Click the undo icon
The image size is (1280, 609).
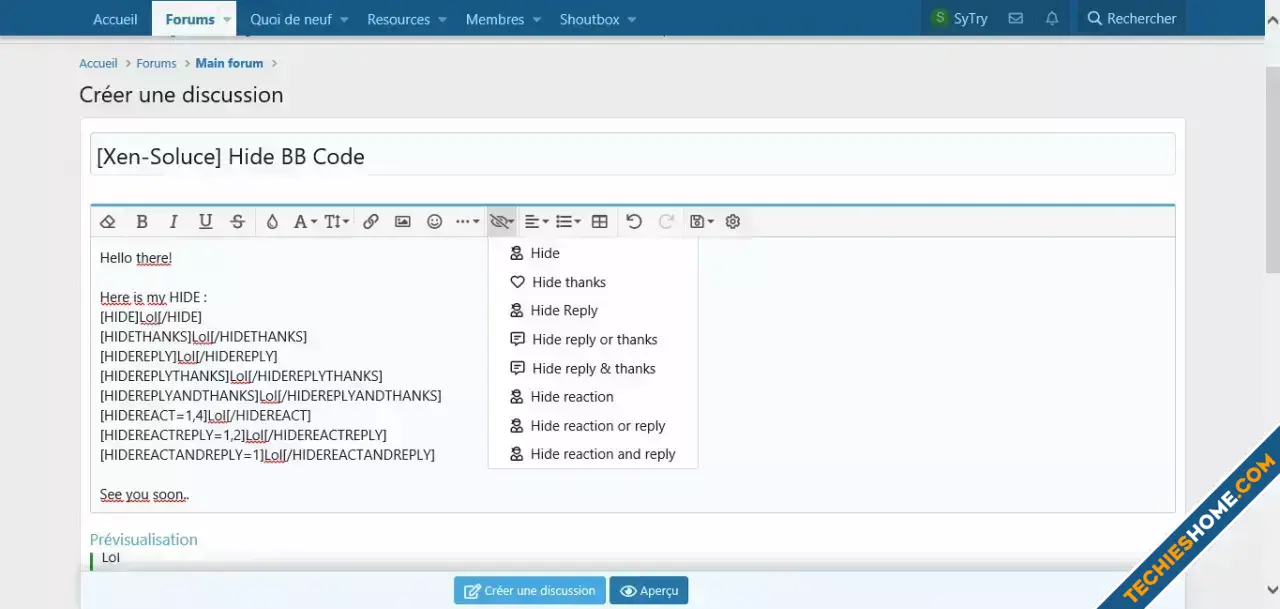click(x=634, y=222)
